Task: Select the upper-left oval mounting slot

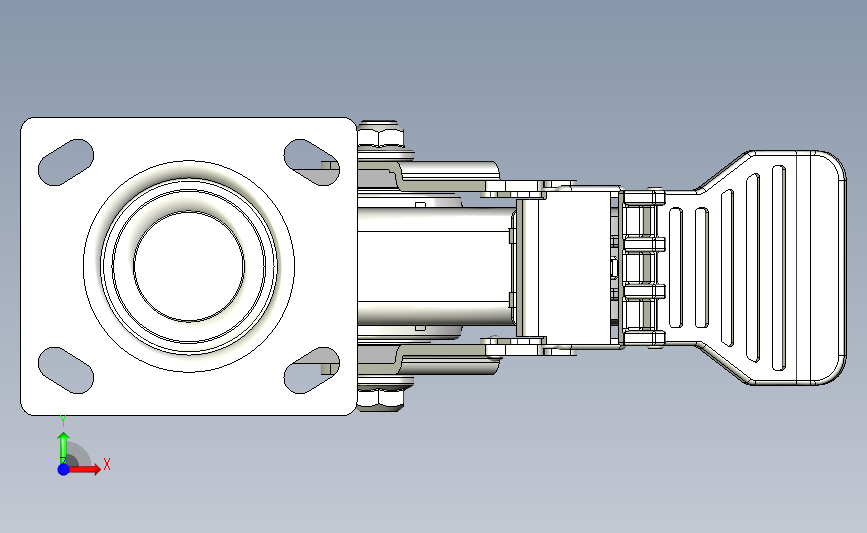Action: [x=66, y=162]
